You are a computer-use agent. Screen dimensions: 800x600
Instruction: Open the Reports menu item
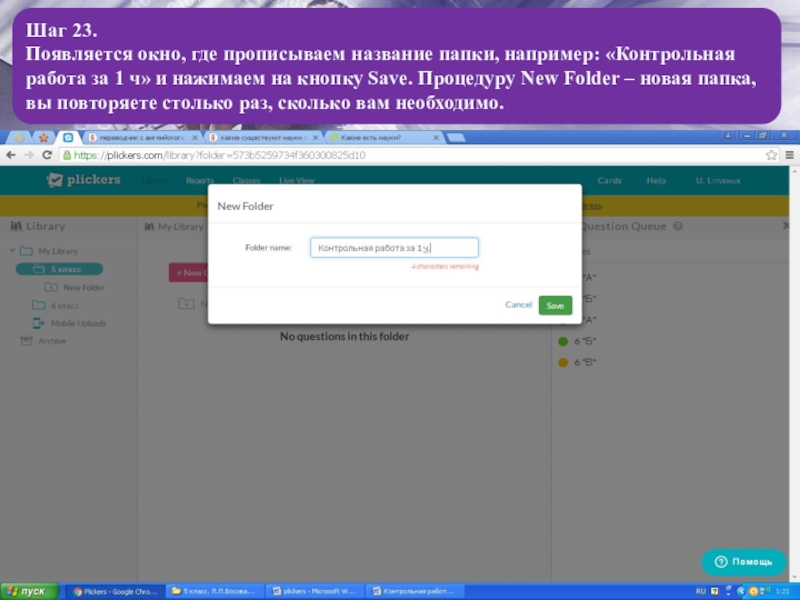199,181
